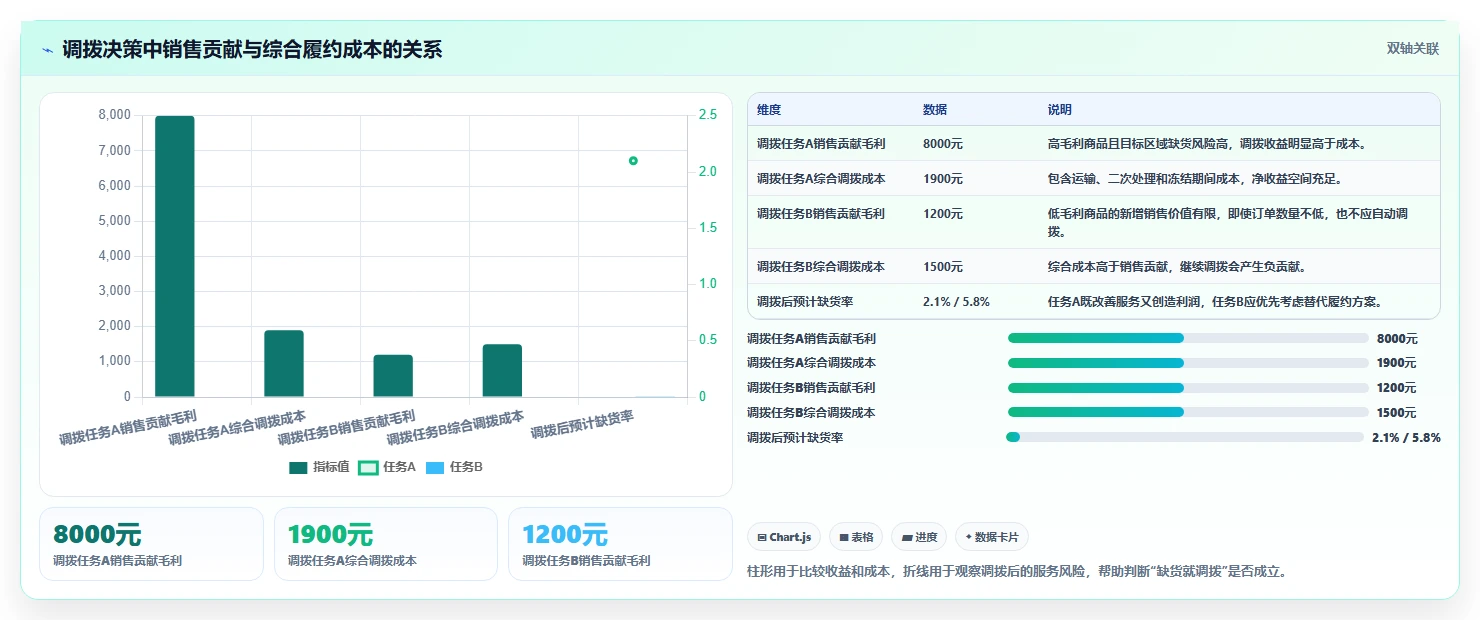Click the 维度 table column header

pyautogui.click(x=769, y=109)
